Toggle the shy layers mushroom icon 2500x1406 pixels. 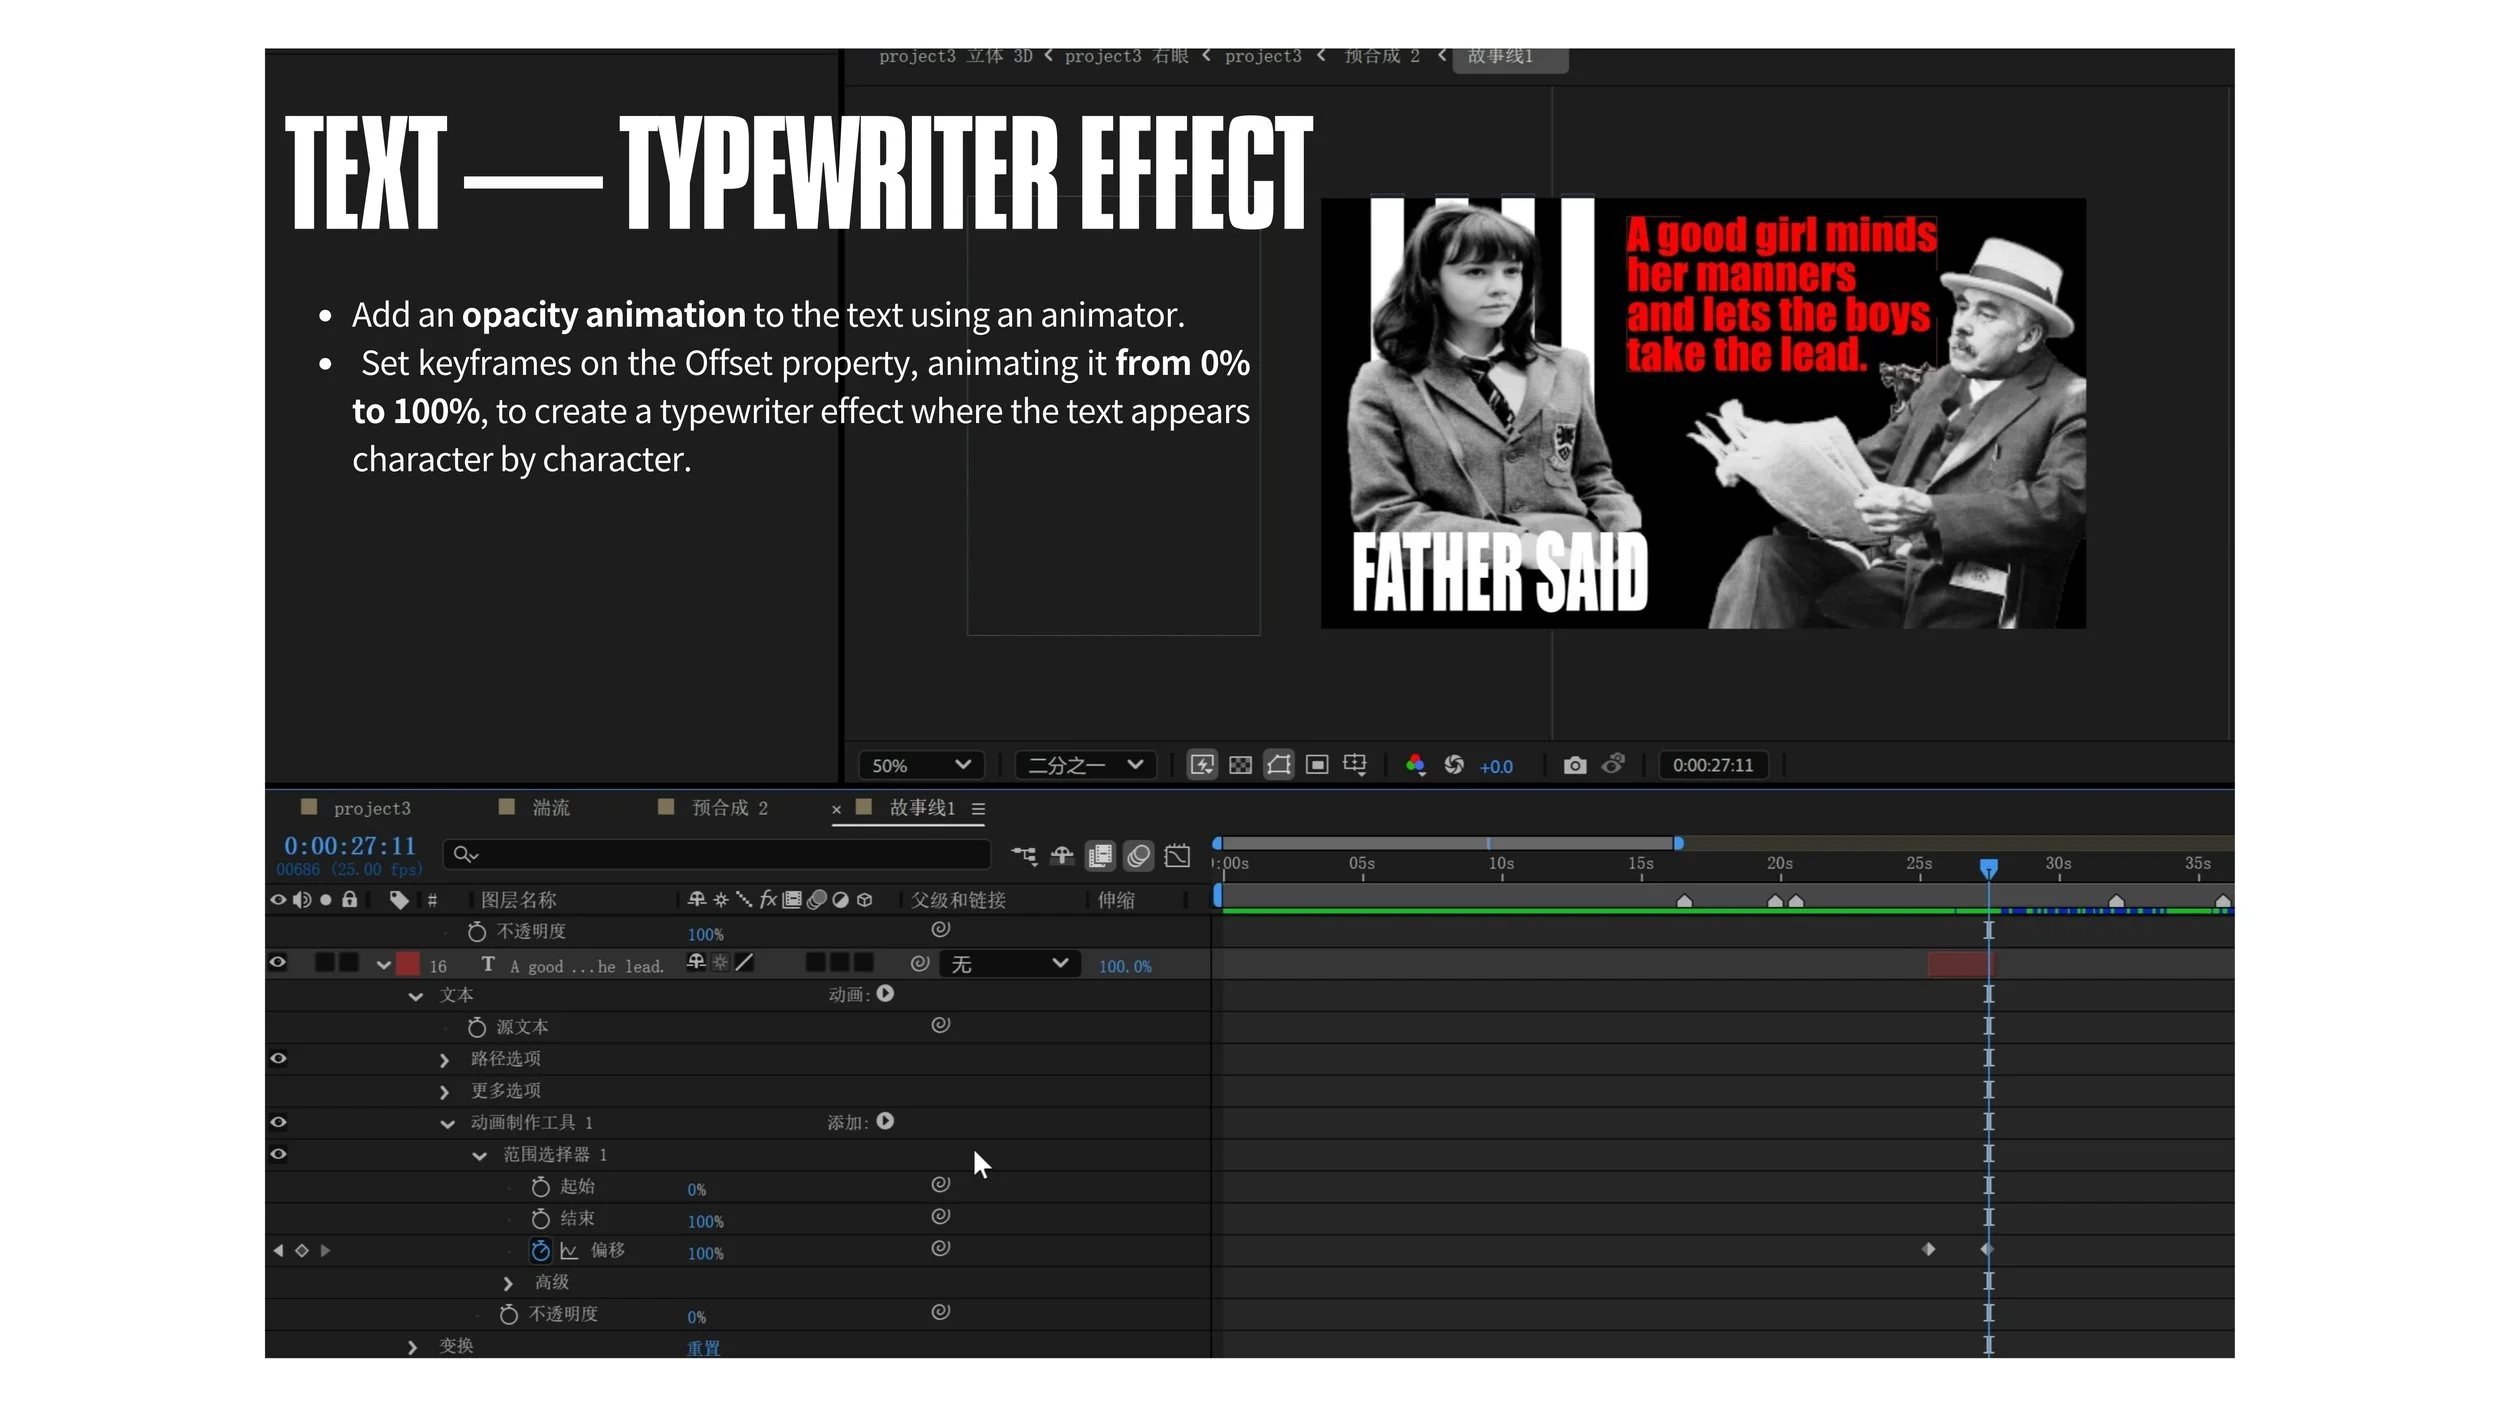(1061, 856)
